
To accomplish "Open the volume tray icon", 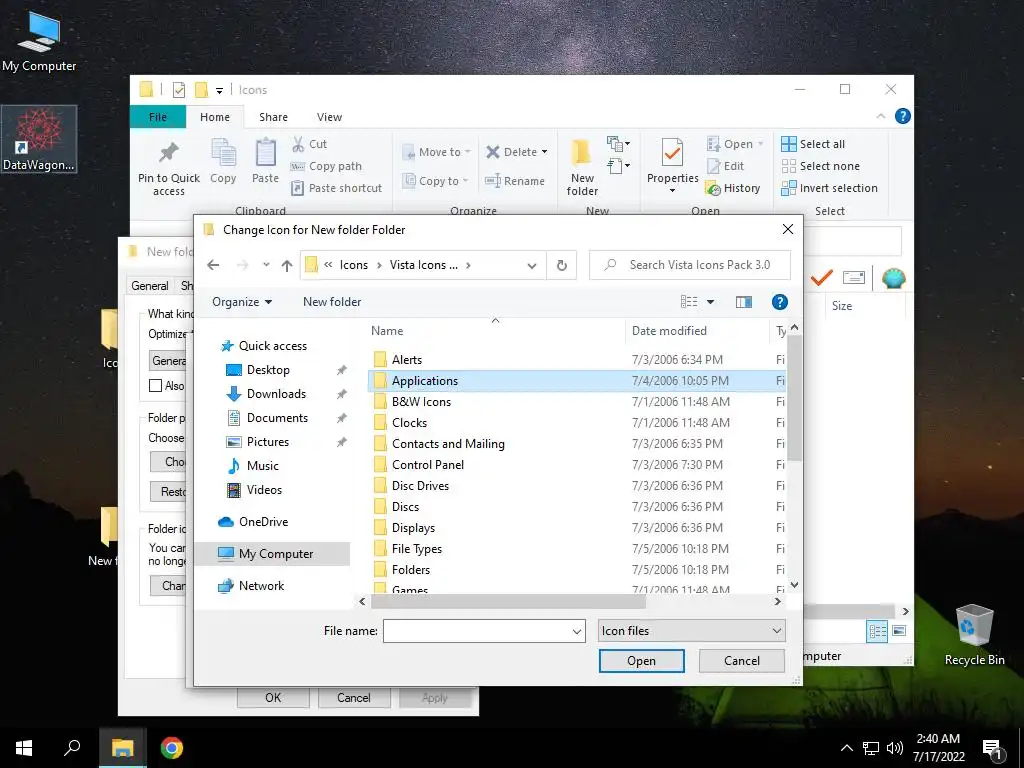I will (x=895, y=748).
